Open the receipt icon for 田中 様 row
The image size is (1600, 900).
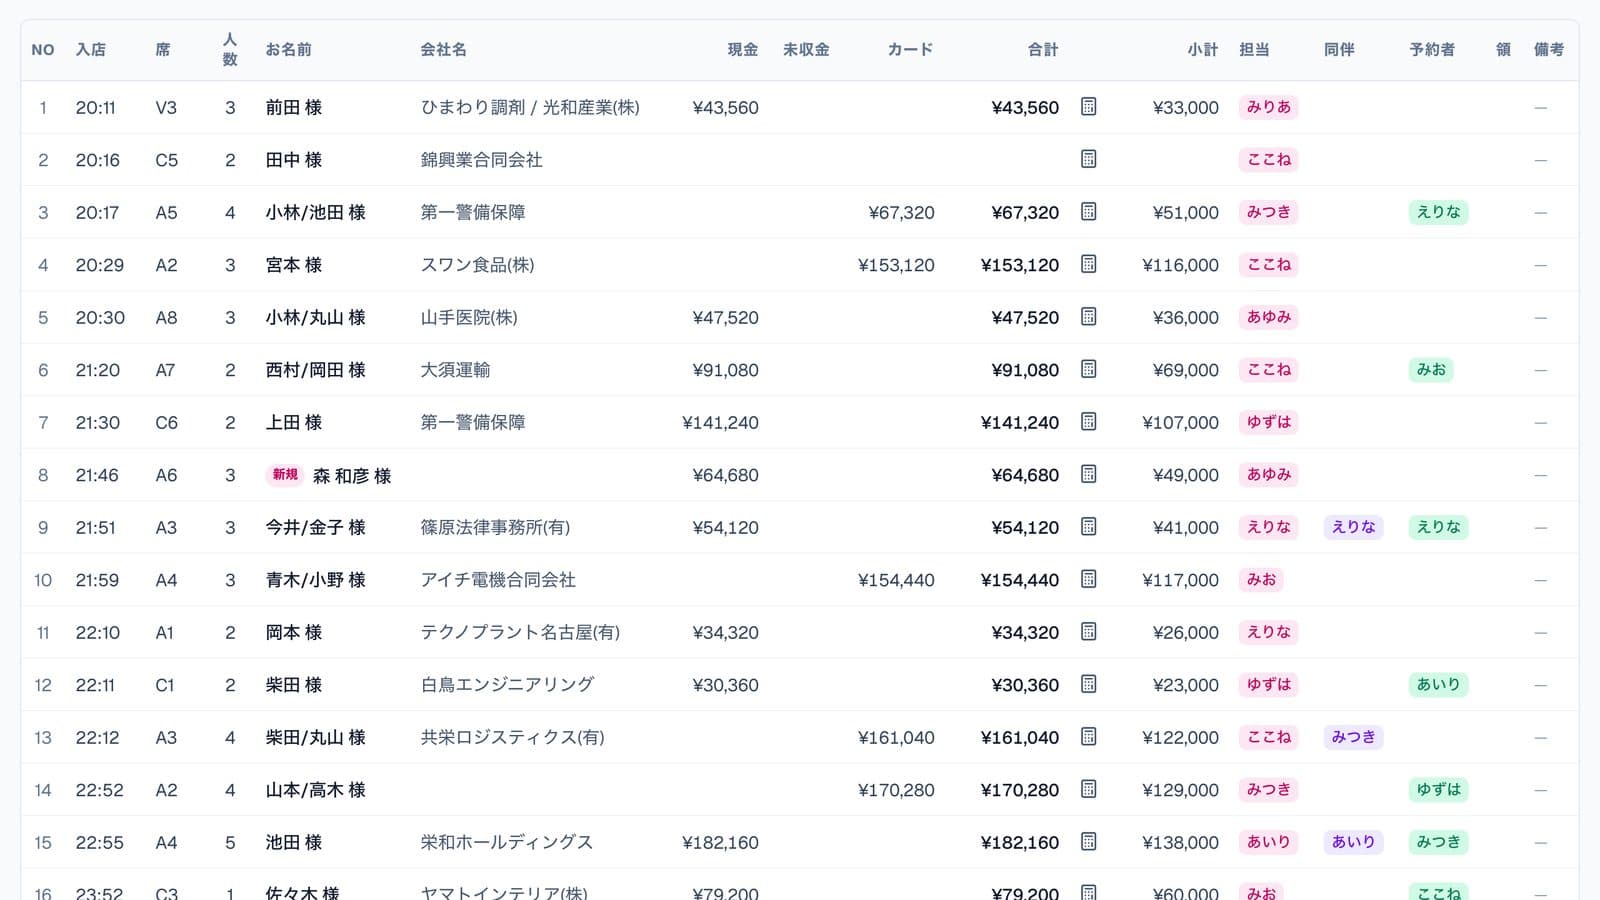pos(1089,159)
